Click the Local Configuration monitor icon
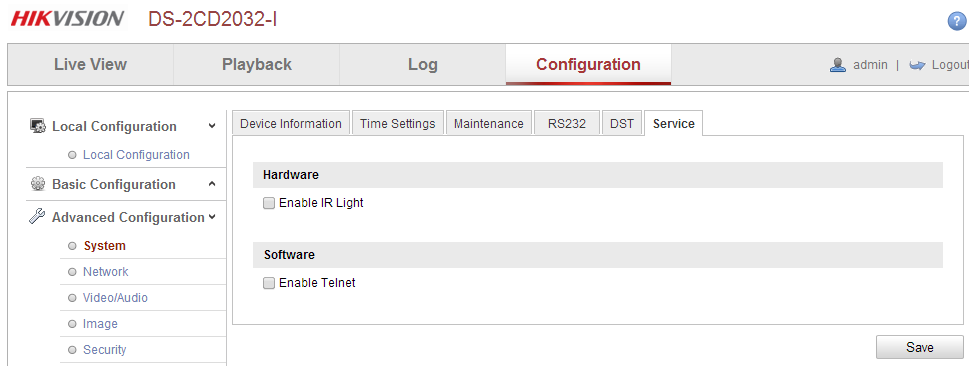The image size is (969, 366). click(x=38, y=126)
